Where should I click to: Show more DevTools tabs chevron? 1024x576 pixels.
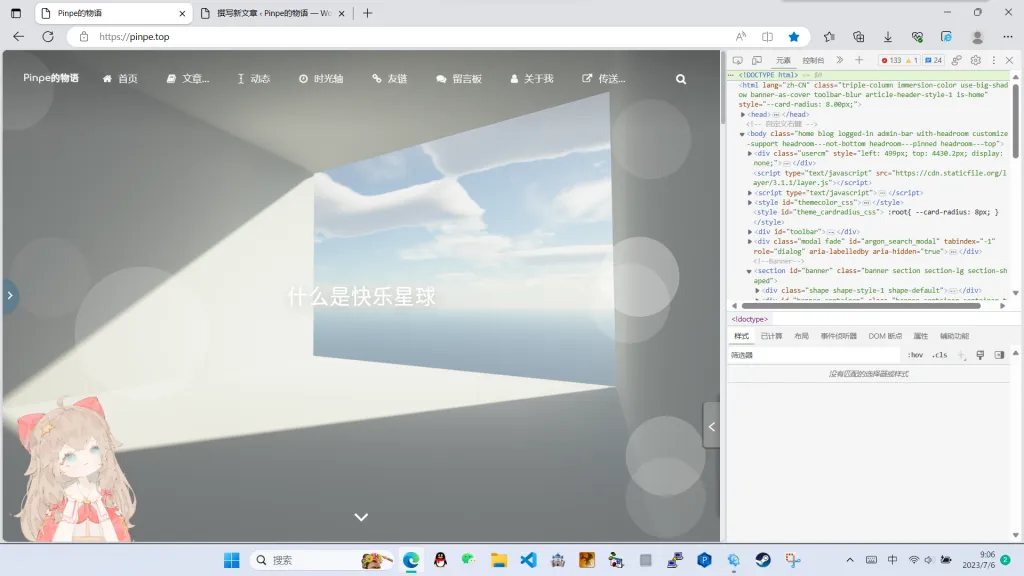(x=840, y=60)
